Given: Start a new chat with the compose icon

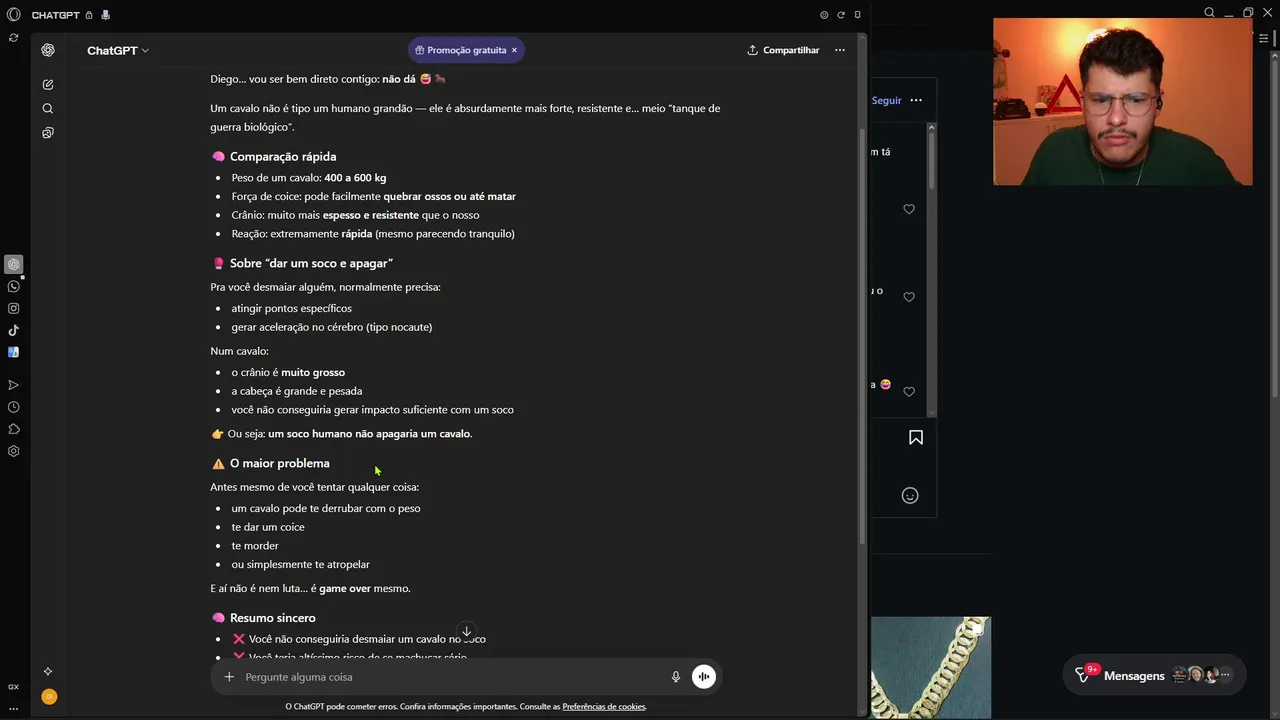Looking at the screenshot, I should click(x=48, y=85).
